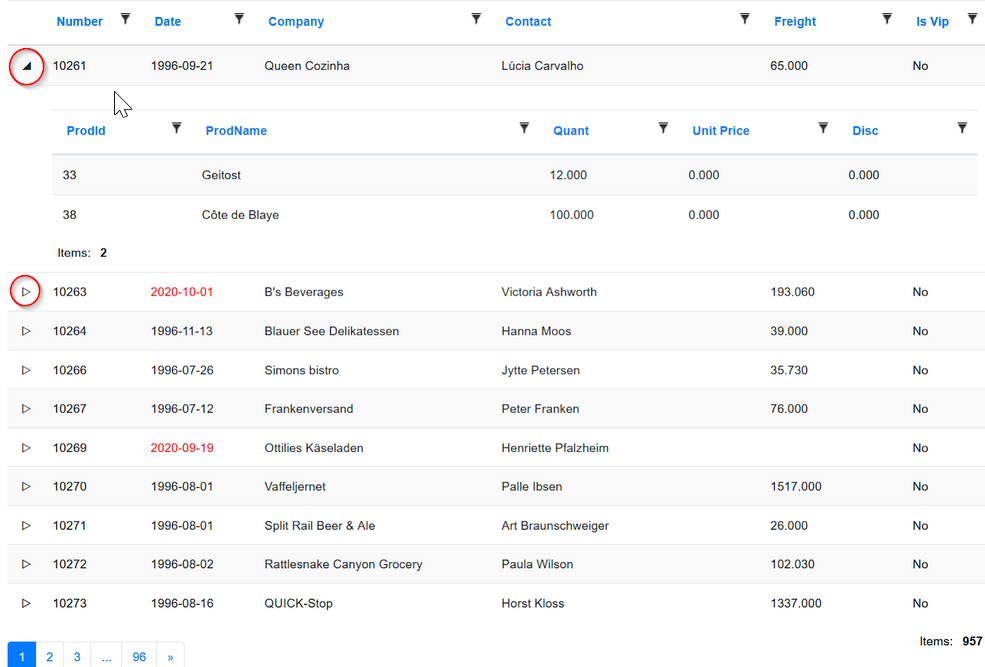
Task: Sort by Contact column header
Action: click(x=528, y=21)
